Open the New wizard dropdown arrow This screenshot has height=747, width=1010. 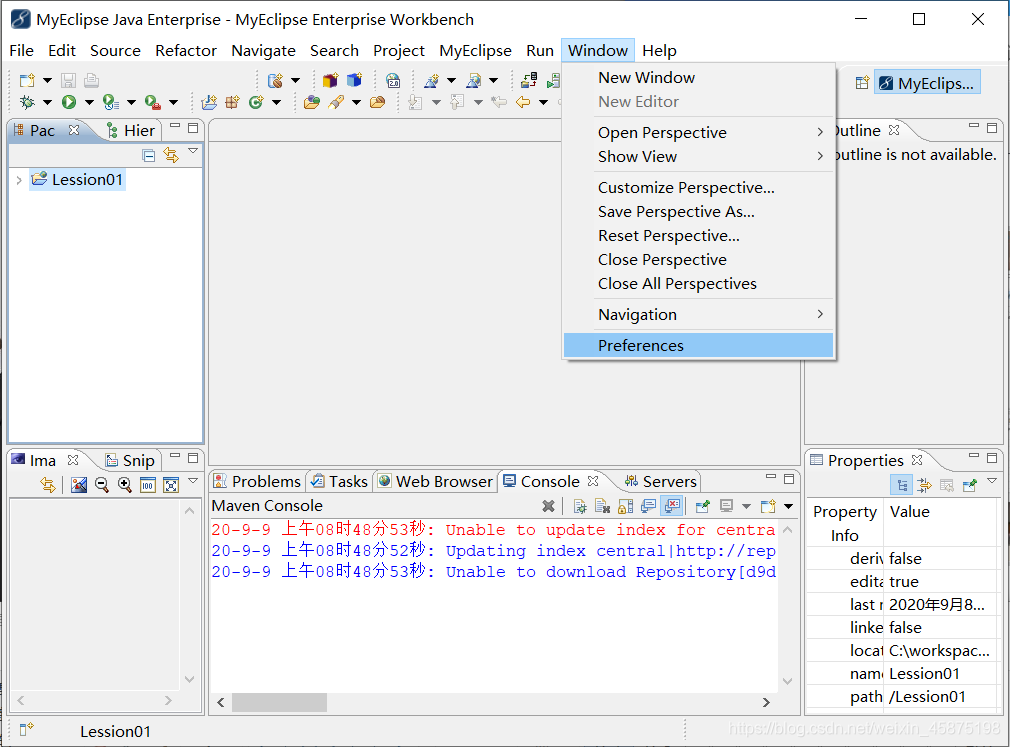47,80
